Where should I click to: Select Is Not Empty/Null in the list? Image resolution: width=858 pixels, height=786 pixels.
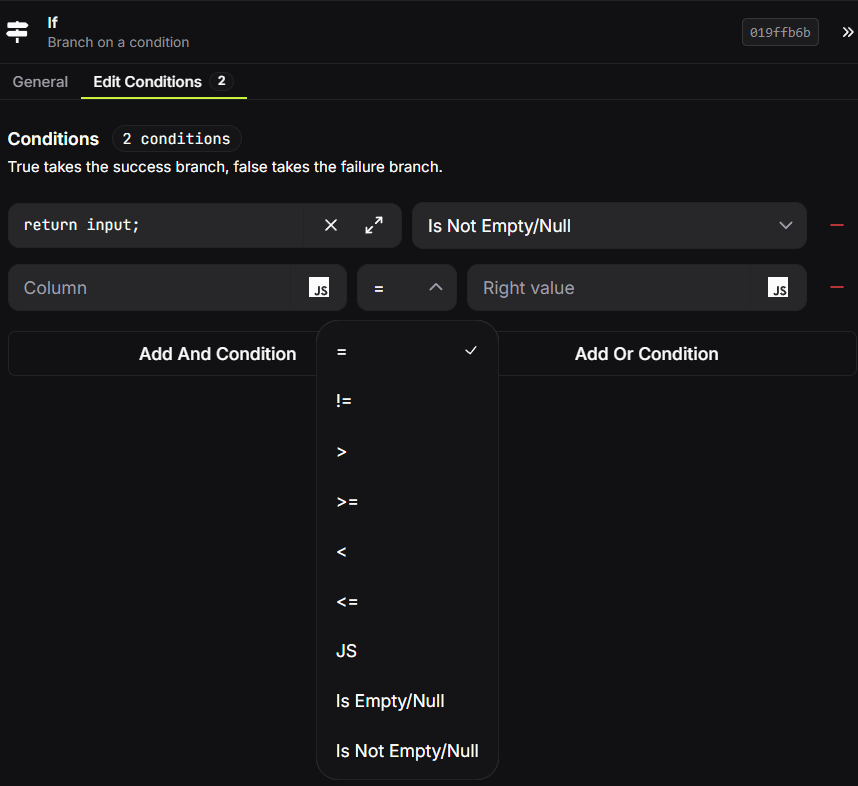point(407,750)
